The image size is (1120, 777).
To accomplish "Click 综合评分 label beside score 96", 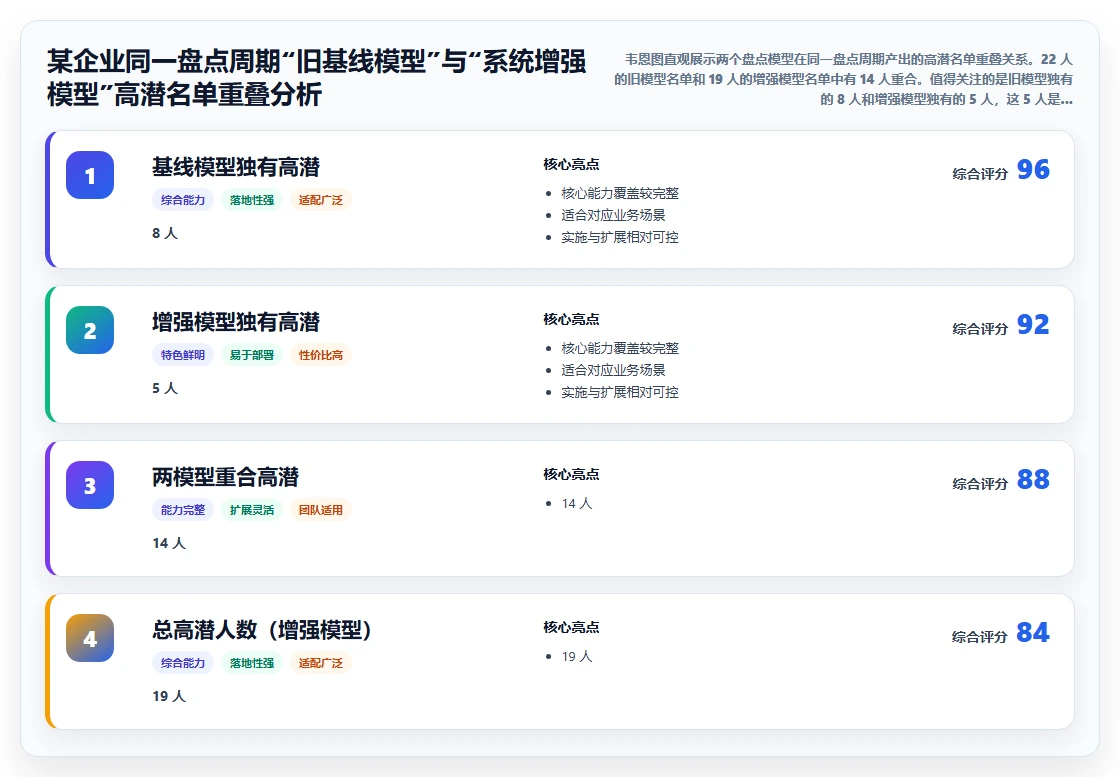I will click(980, 174).
